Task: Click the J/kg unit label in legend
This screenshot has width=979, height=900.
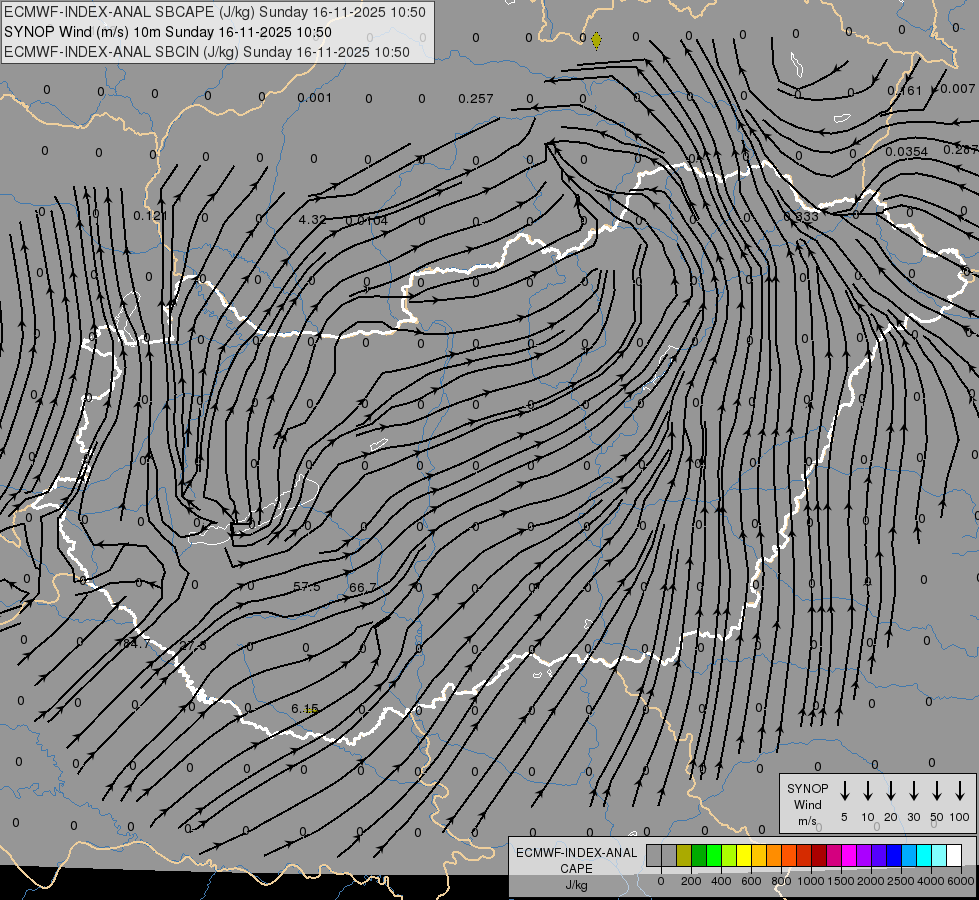Action: coord(576,885)
